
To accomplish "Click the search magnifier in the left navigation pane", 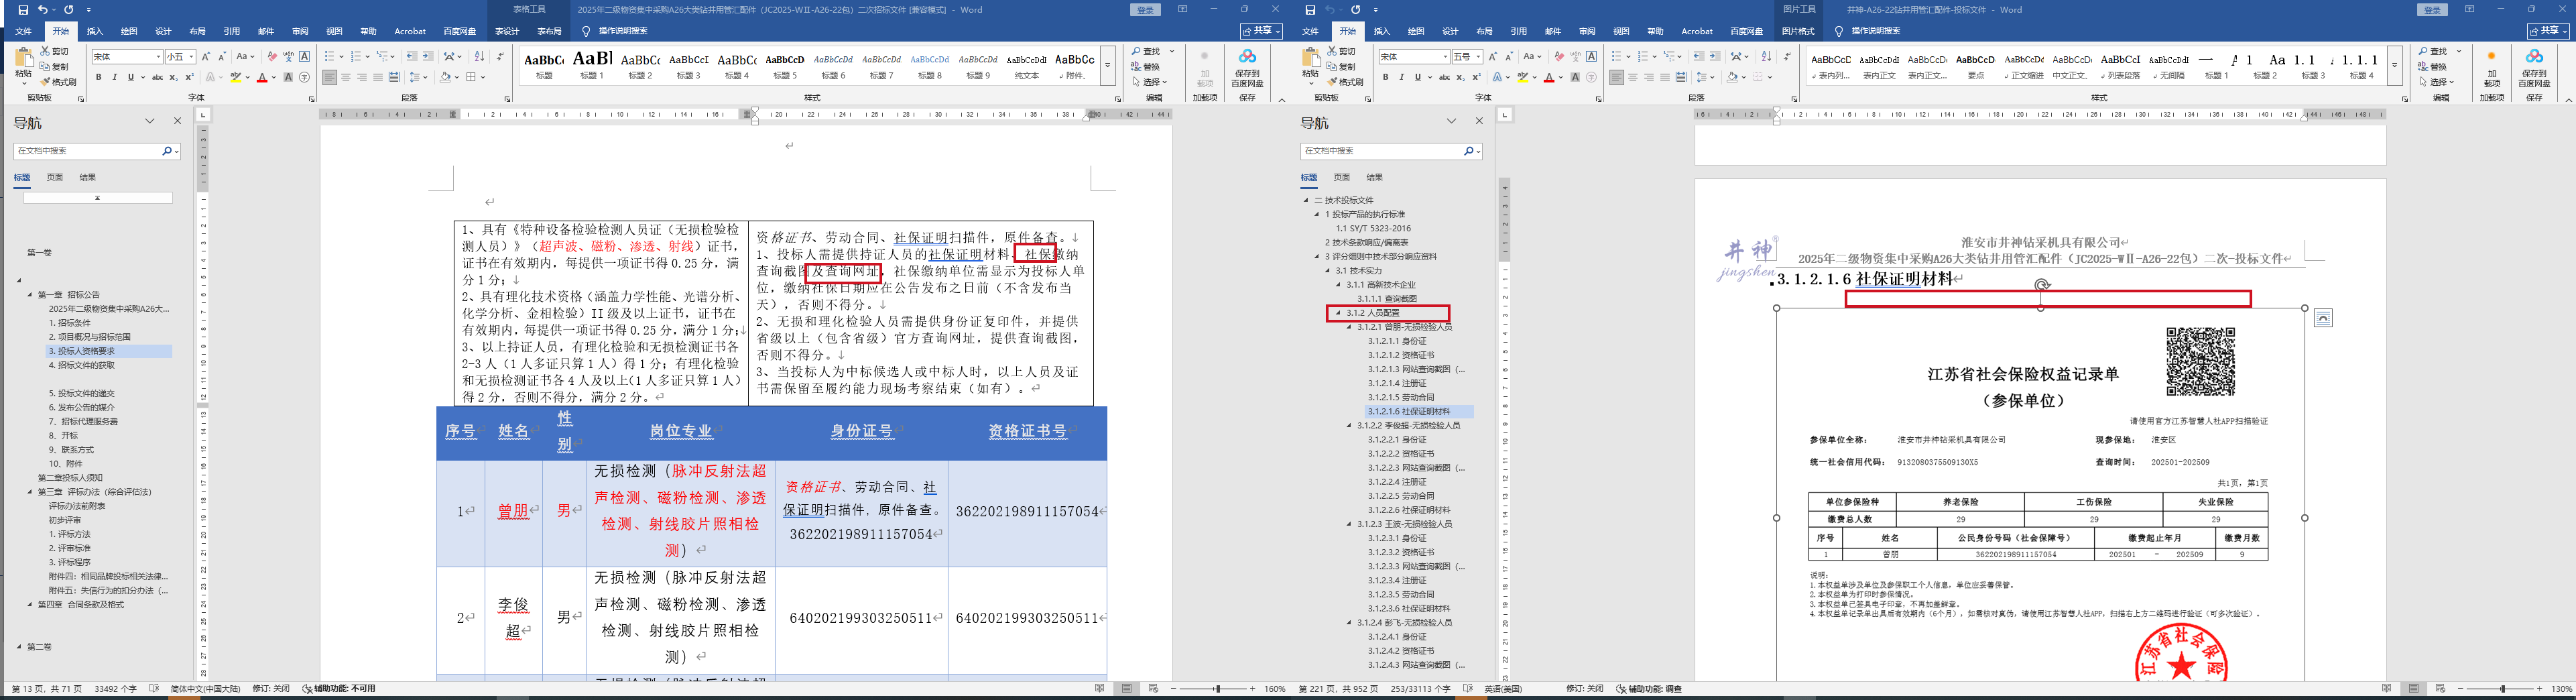I will pyautogui.click(x=166, y=151).
